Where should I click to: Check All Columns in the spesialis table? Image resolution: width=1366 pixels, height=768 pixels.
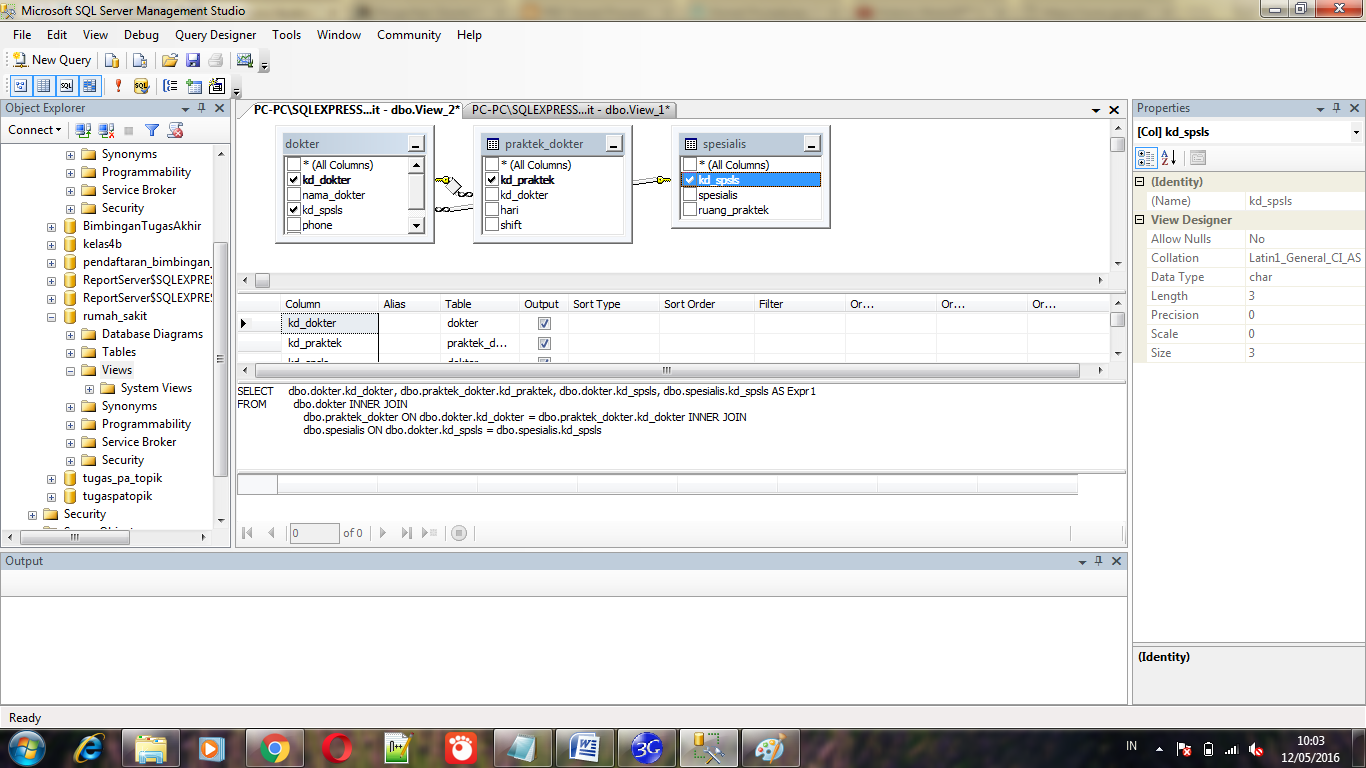click(690, 165)
